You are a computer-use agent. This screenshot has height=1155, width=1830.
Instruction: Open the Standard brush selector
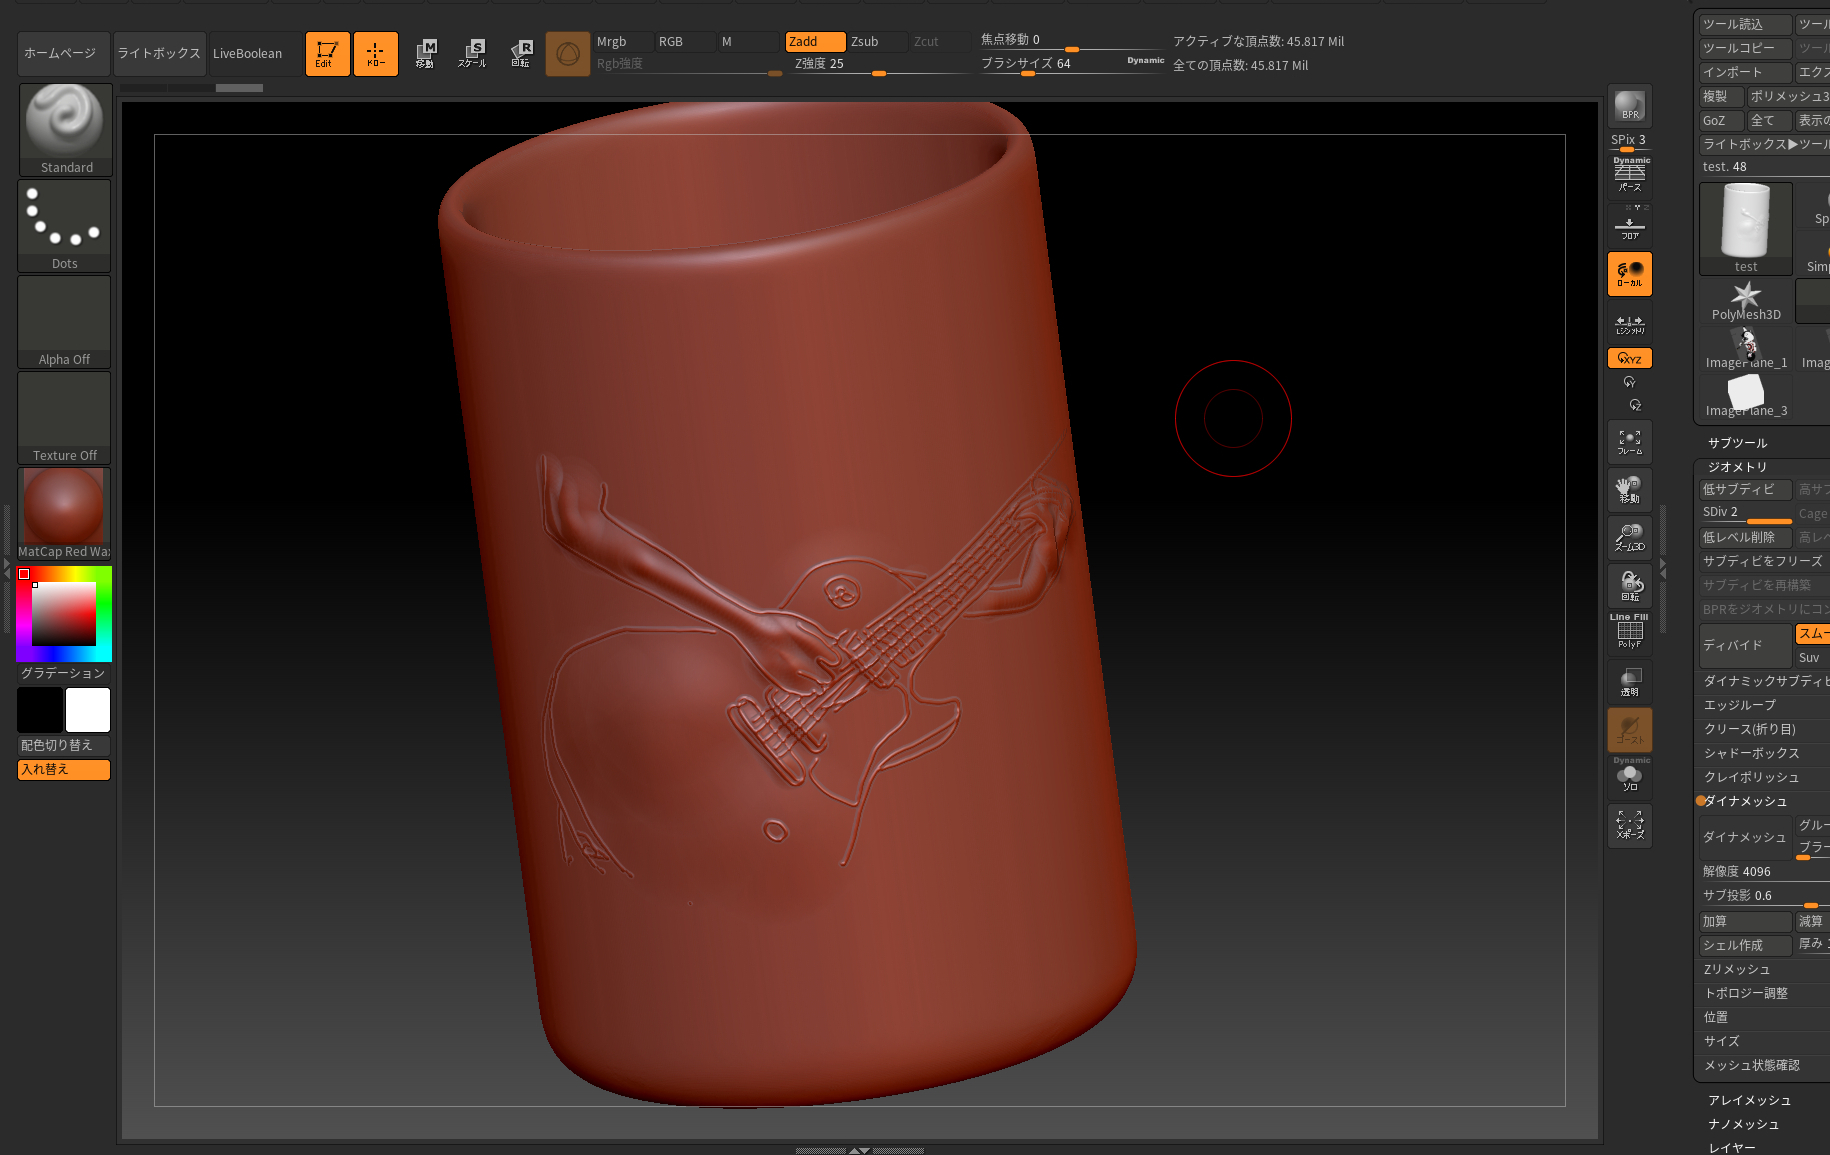[65, 129]
